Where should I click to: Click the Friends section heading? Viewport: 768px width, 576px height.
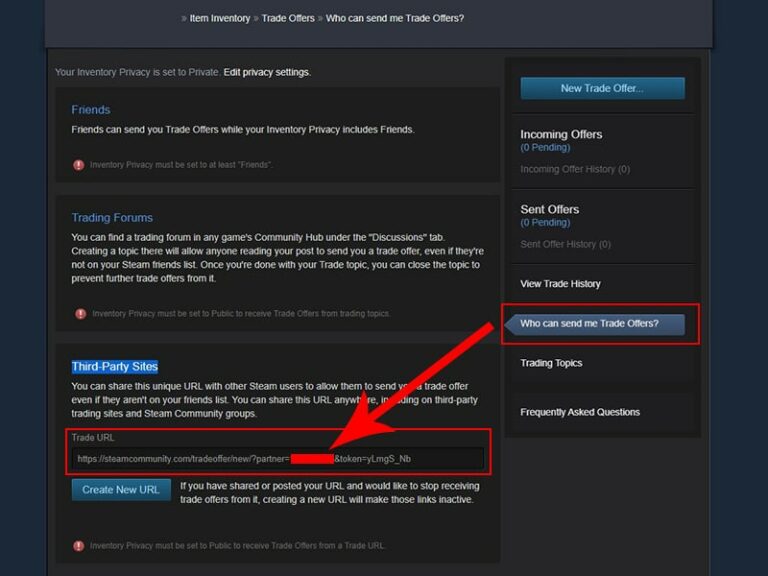pyautogui.click(x=91, y=110)
